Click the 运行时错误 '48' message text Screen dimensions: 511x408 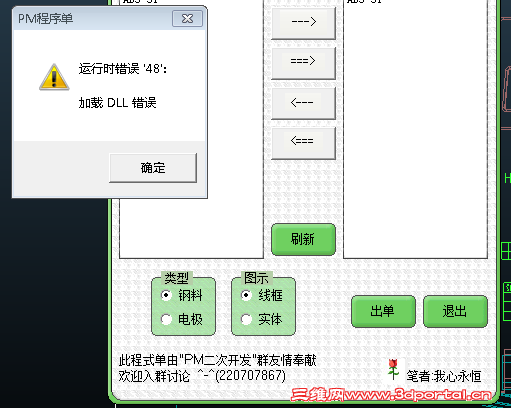tap(123, 69)
